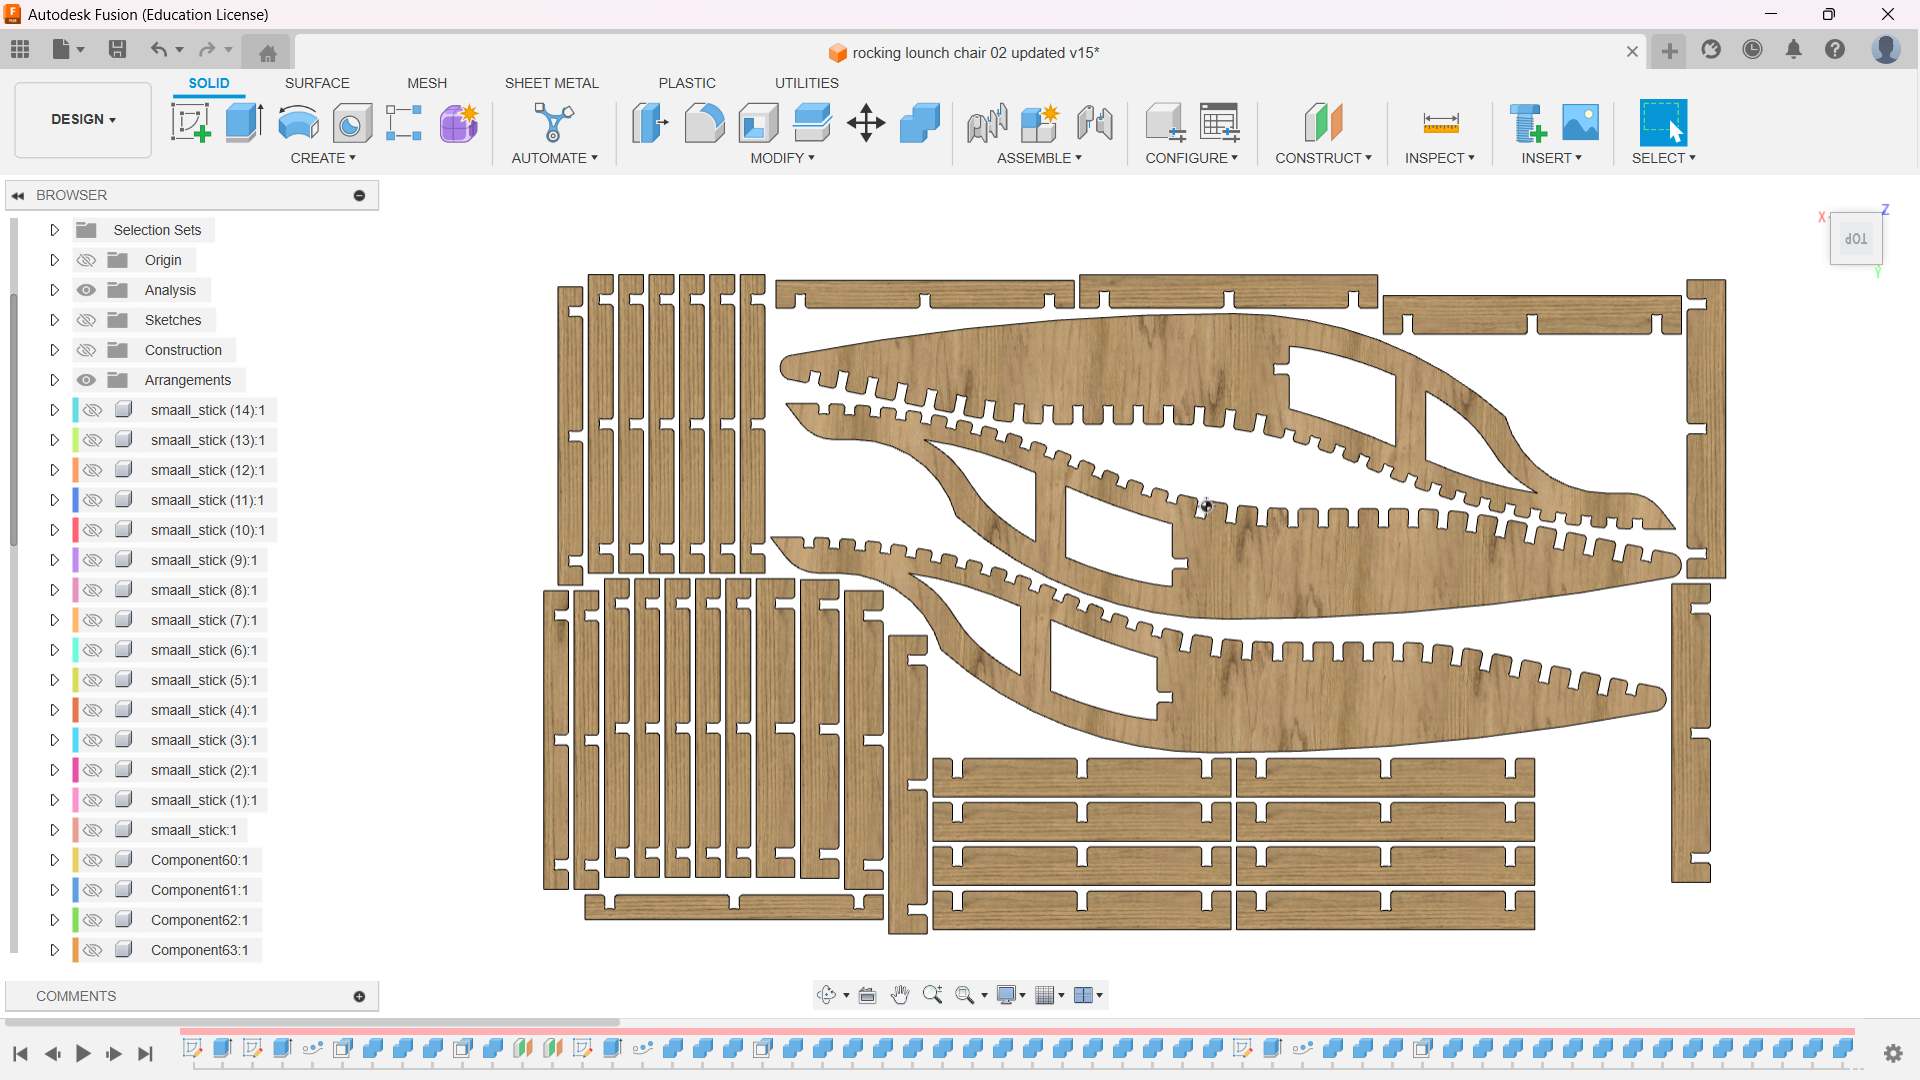Show the Origin folder visibility

pyautogui.click(x=87, y=260)
